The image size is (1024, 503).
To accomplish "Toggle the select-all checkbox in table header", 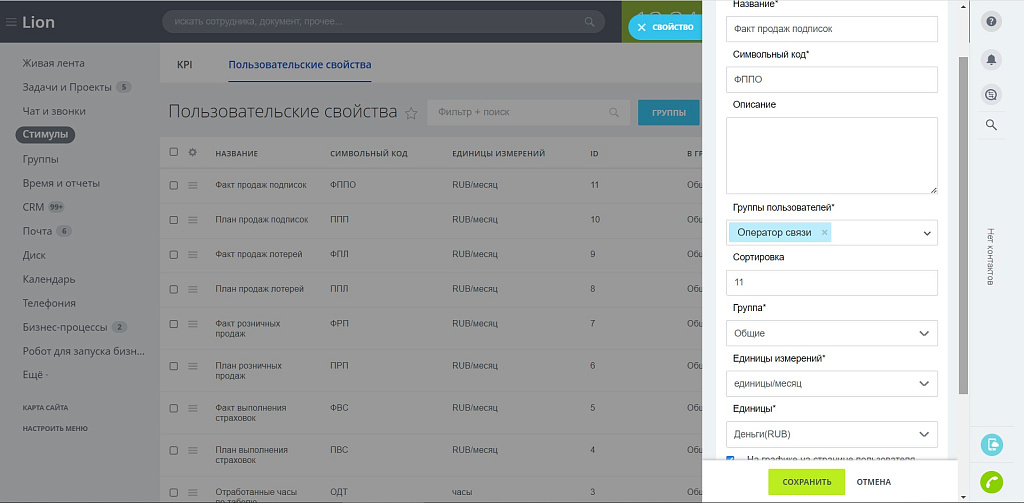I will click(x=174, y=153).
